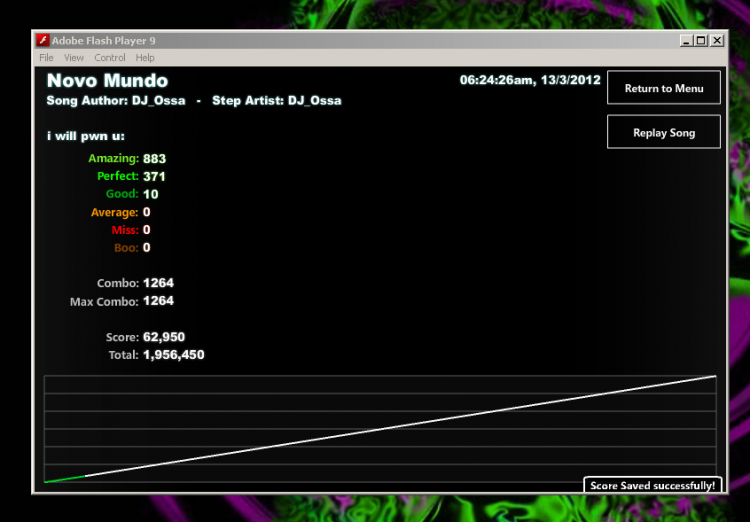Image resolution: width=750 pixels, height=522 pixels.
Task: Open the Help menu
Action: (x=144, y=58)
